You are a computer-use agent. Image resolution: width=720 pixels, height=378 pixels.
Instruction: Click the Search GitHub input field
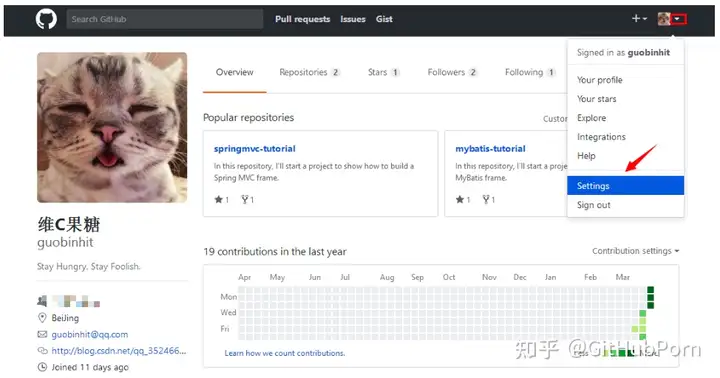(165, 19)
